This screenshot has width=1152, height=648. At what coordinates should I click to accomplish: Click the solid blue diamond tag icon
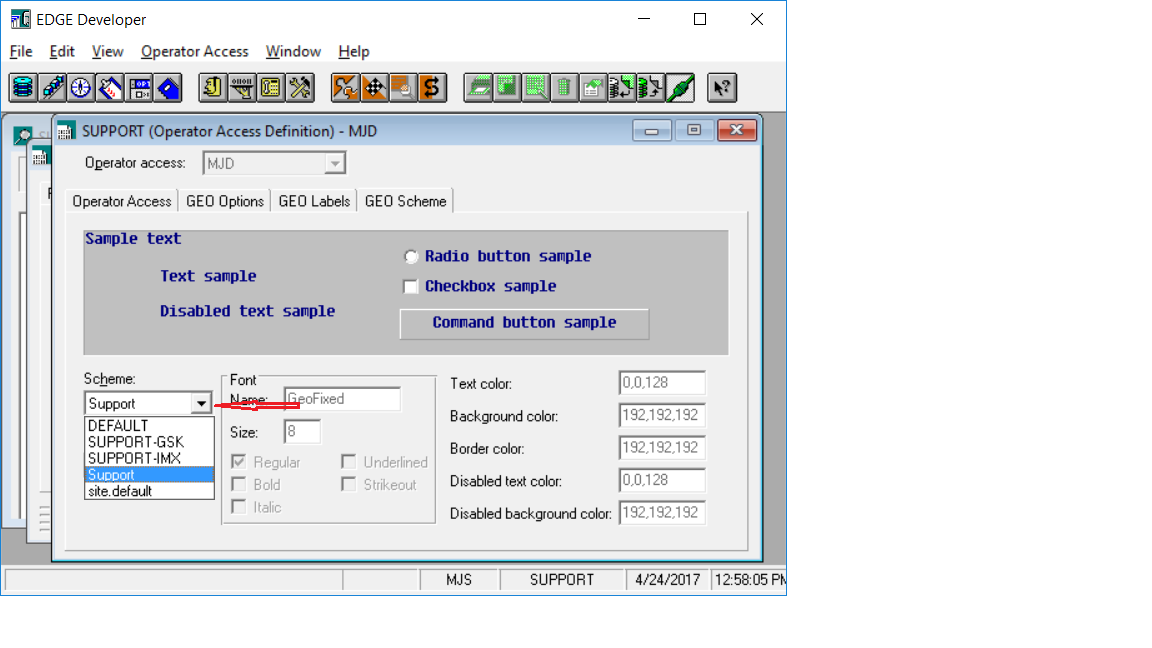coord(168,87)
